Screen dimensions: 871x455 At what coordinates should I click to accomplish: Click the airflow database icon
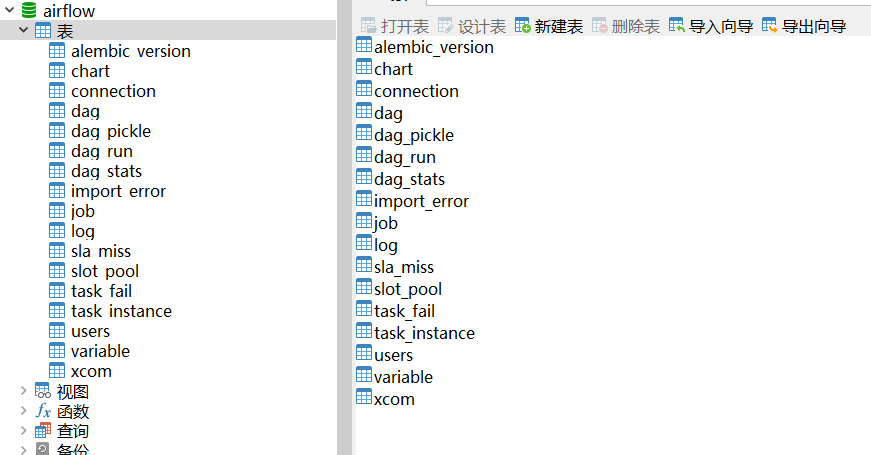click(x=29, y=10)
